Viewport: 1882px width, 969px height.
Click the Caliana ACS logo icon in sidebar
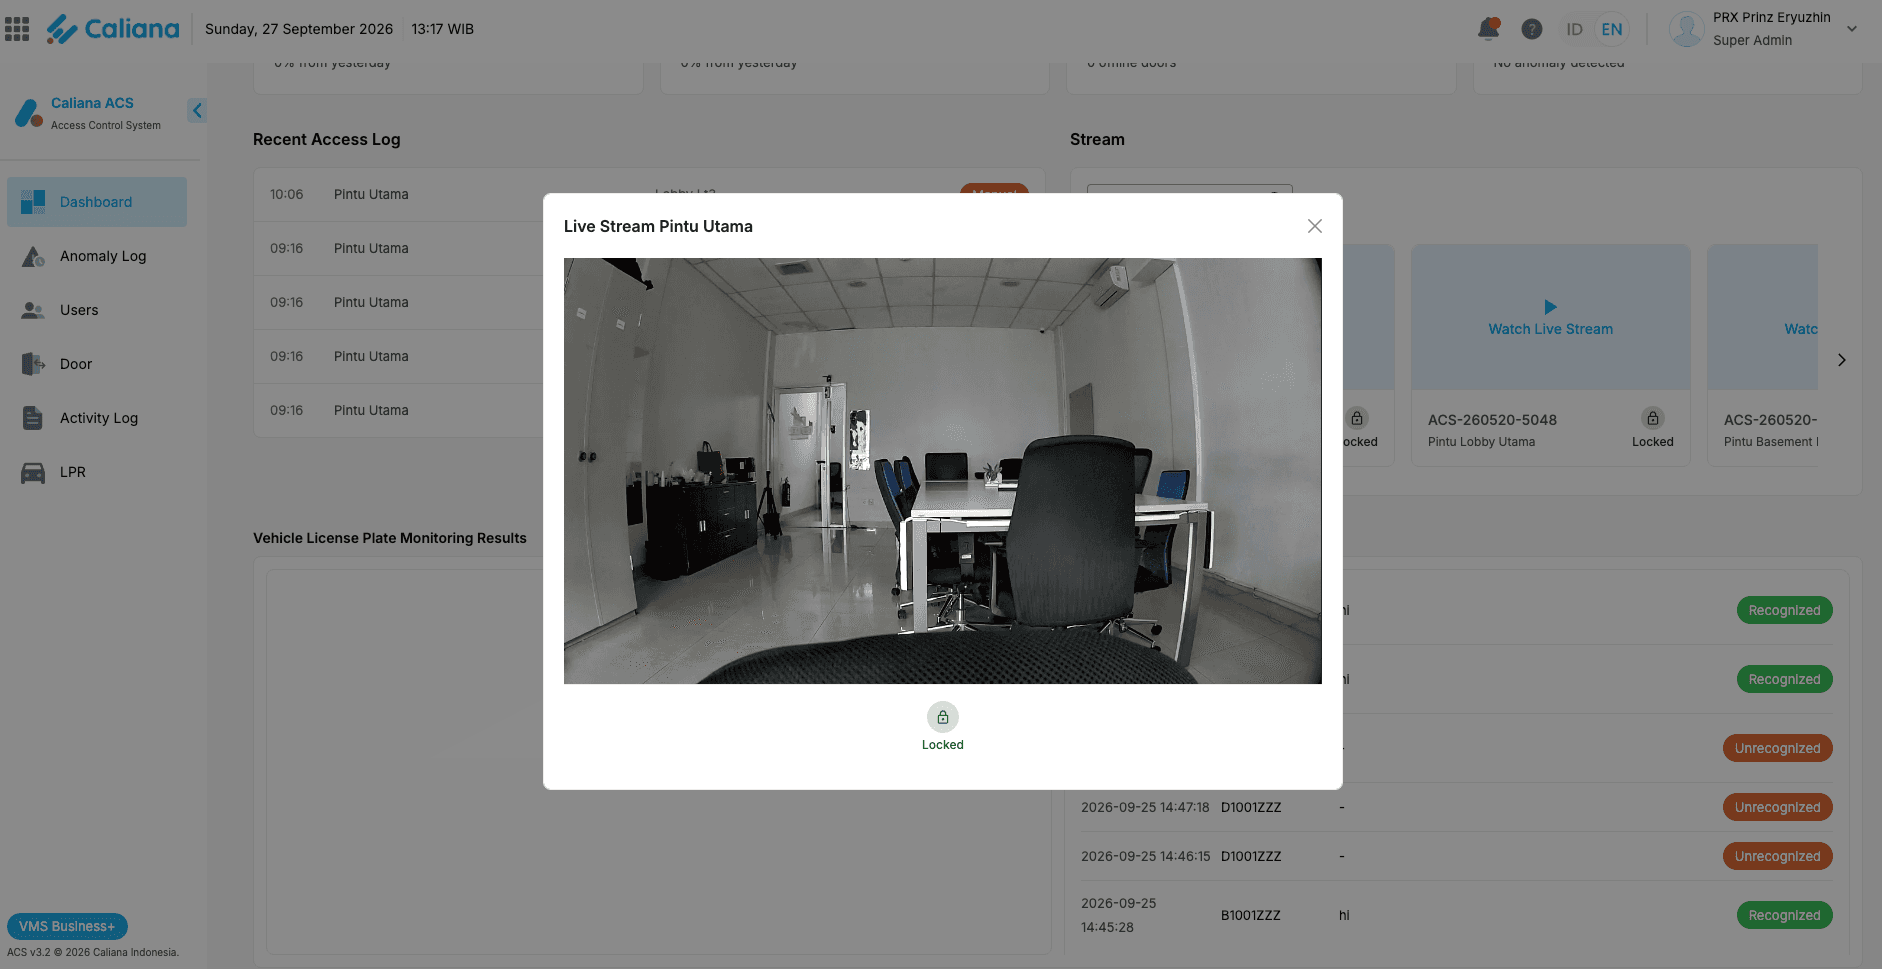tap(28, 113)
